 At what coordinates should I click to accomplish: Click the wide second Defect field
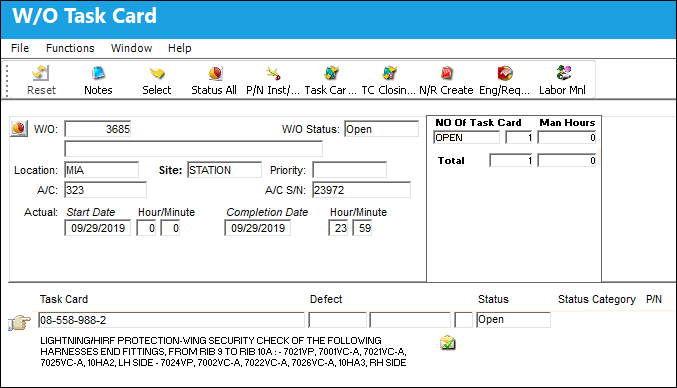(x=410, y=320)
